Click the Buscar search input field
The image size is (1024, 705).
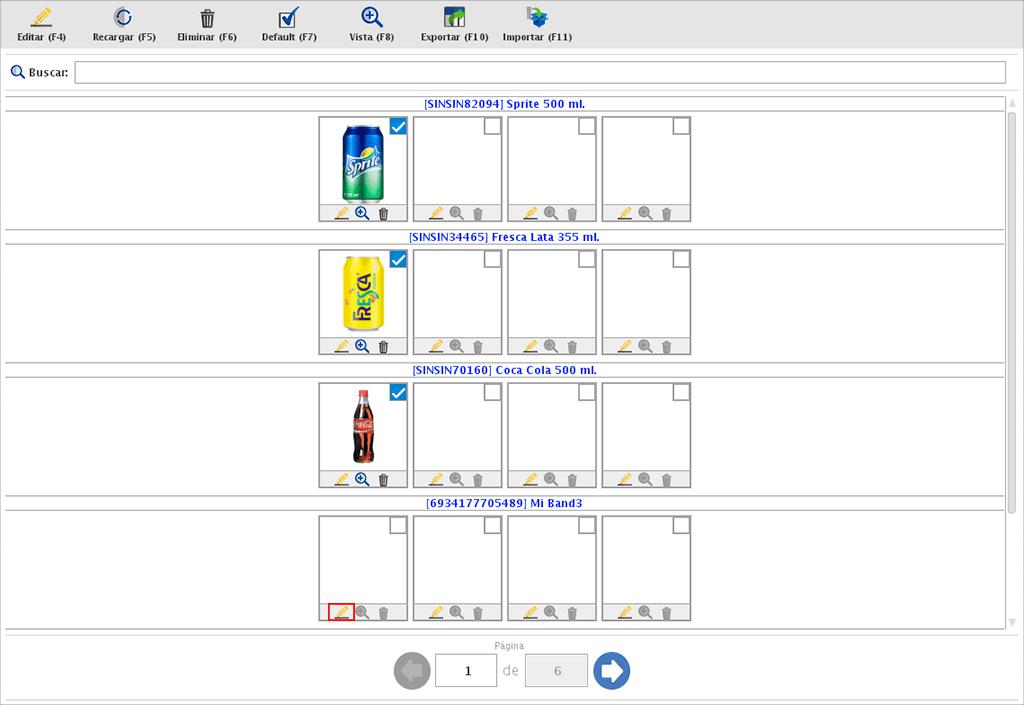[x=540, y=73]
